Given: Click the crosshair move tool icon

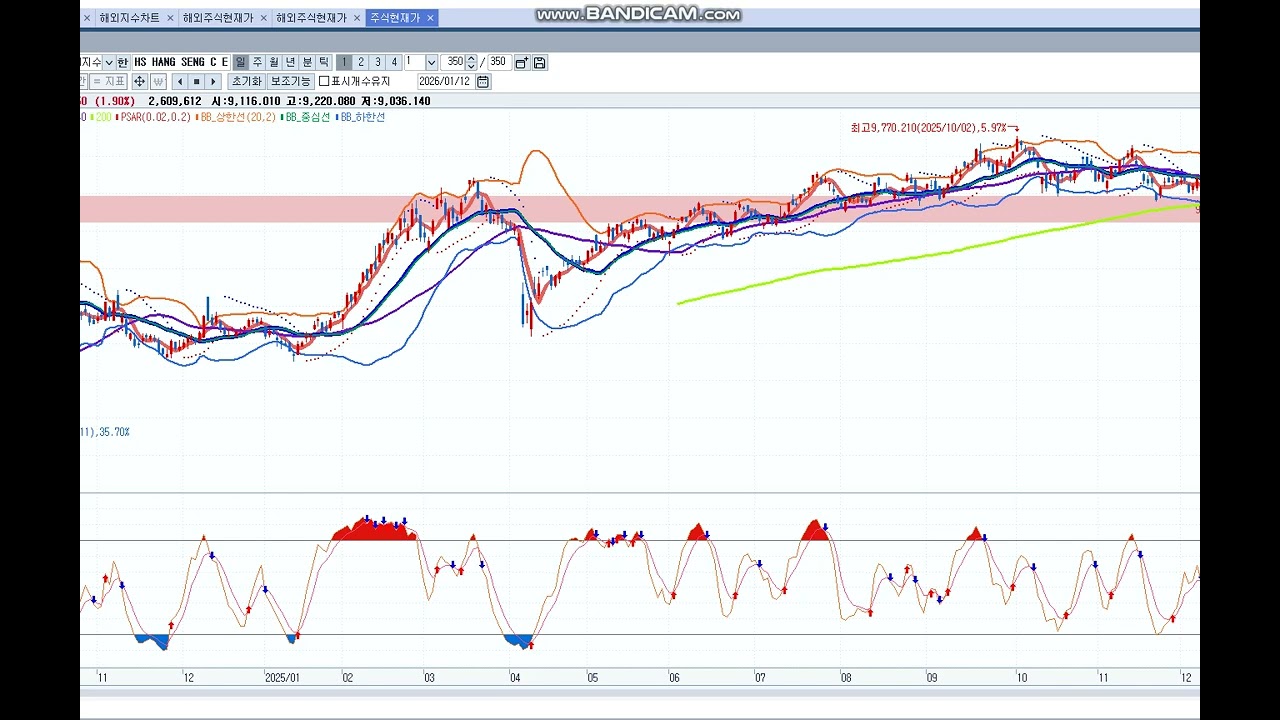Looking at the screenshot, I should (140, 82).
